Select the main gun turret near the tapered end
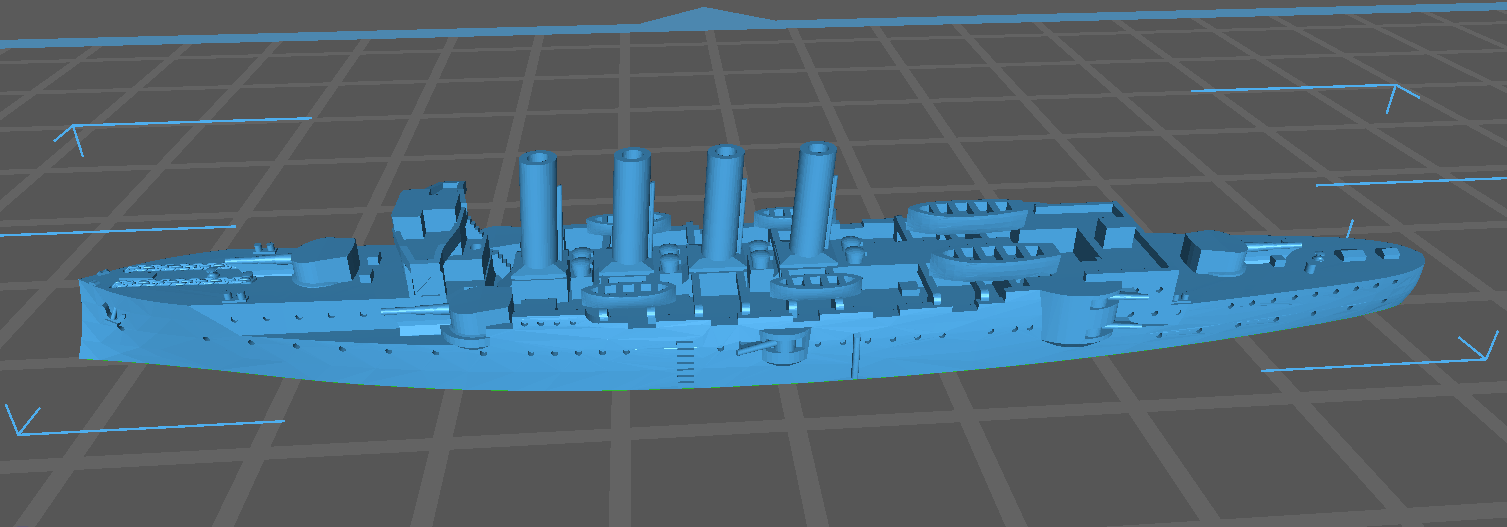 (x=1211, y=252)
